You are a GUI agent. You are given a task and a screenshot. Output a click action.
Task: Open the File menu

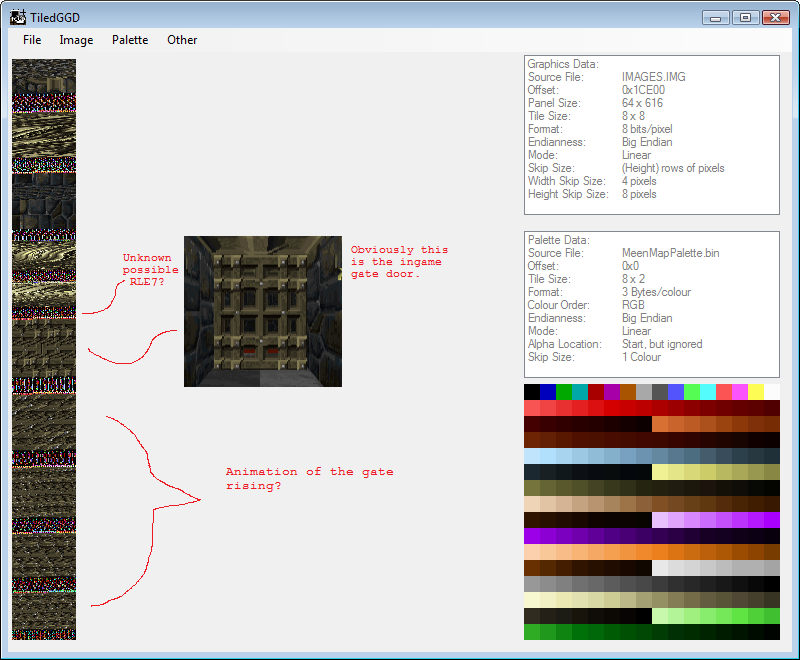pos(32,40)
